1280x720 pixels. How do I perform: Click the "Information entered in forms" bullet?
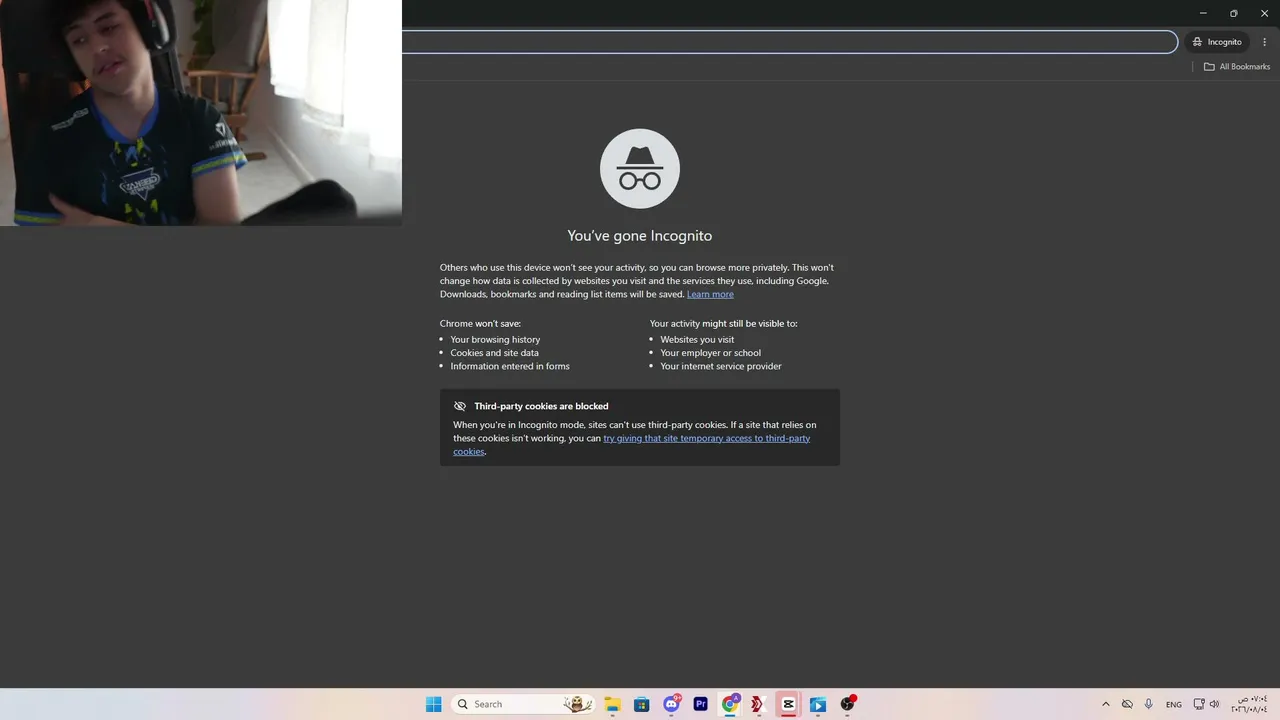pos(510,366)
